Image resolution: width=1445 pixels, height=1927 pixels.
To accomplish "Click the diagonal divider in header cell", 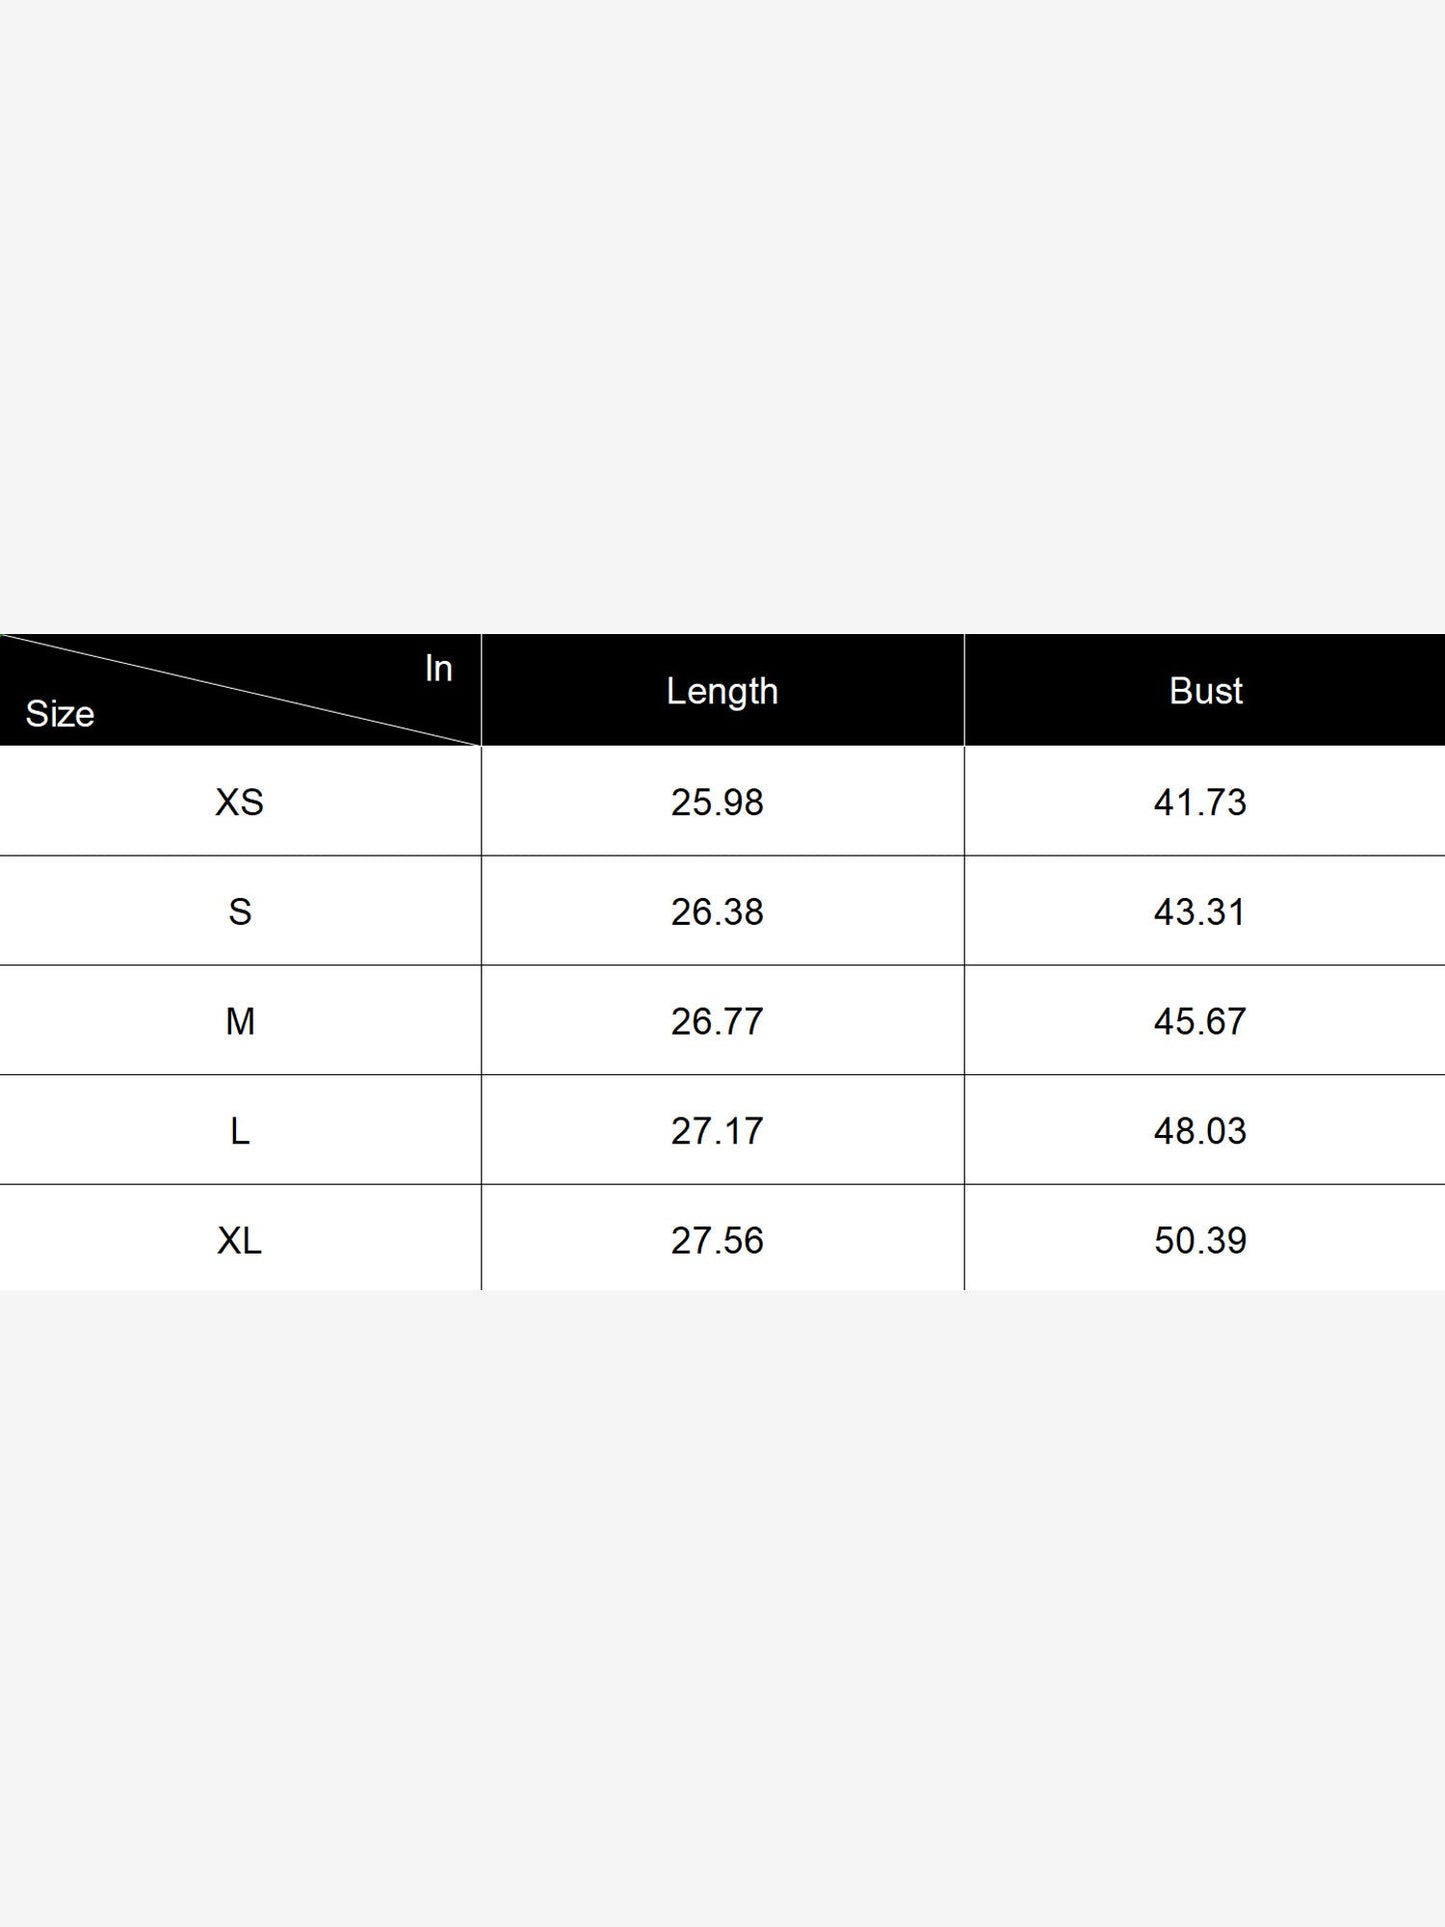I will point(240,690).
